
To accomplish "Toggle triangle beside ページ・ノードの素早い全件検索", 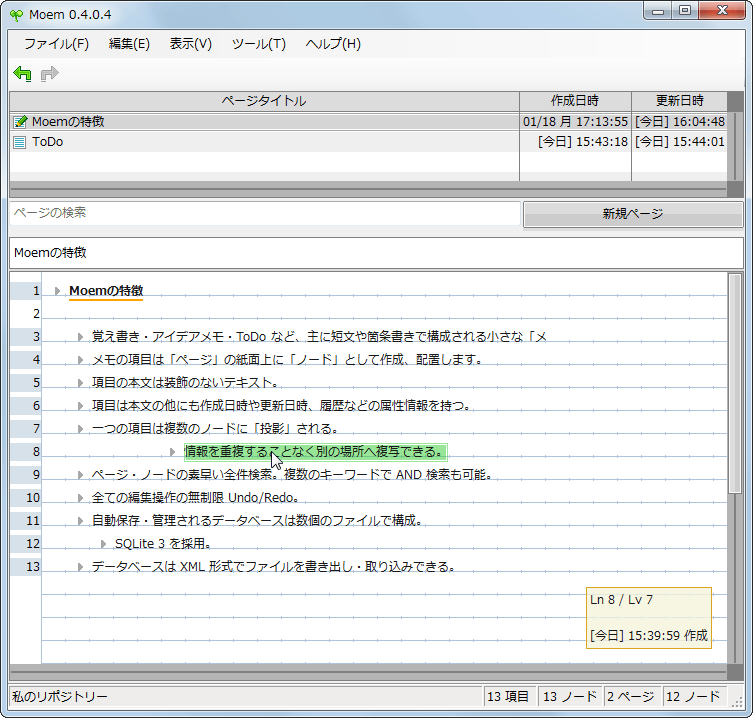I will click(x=81, y=475).
